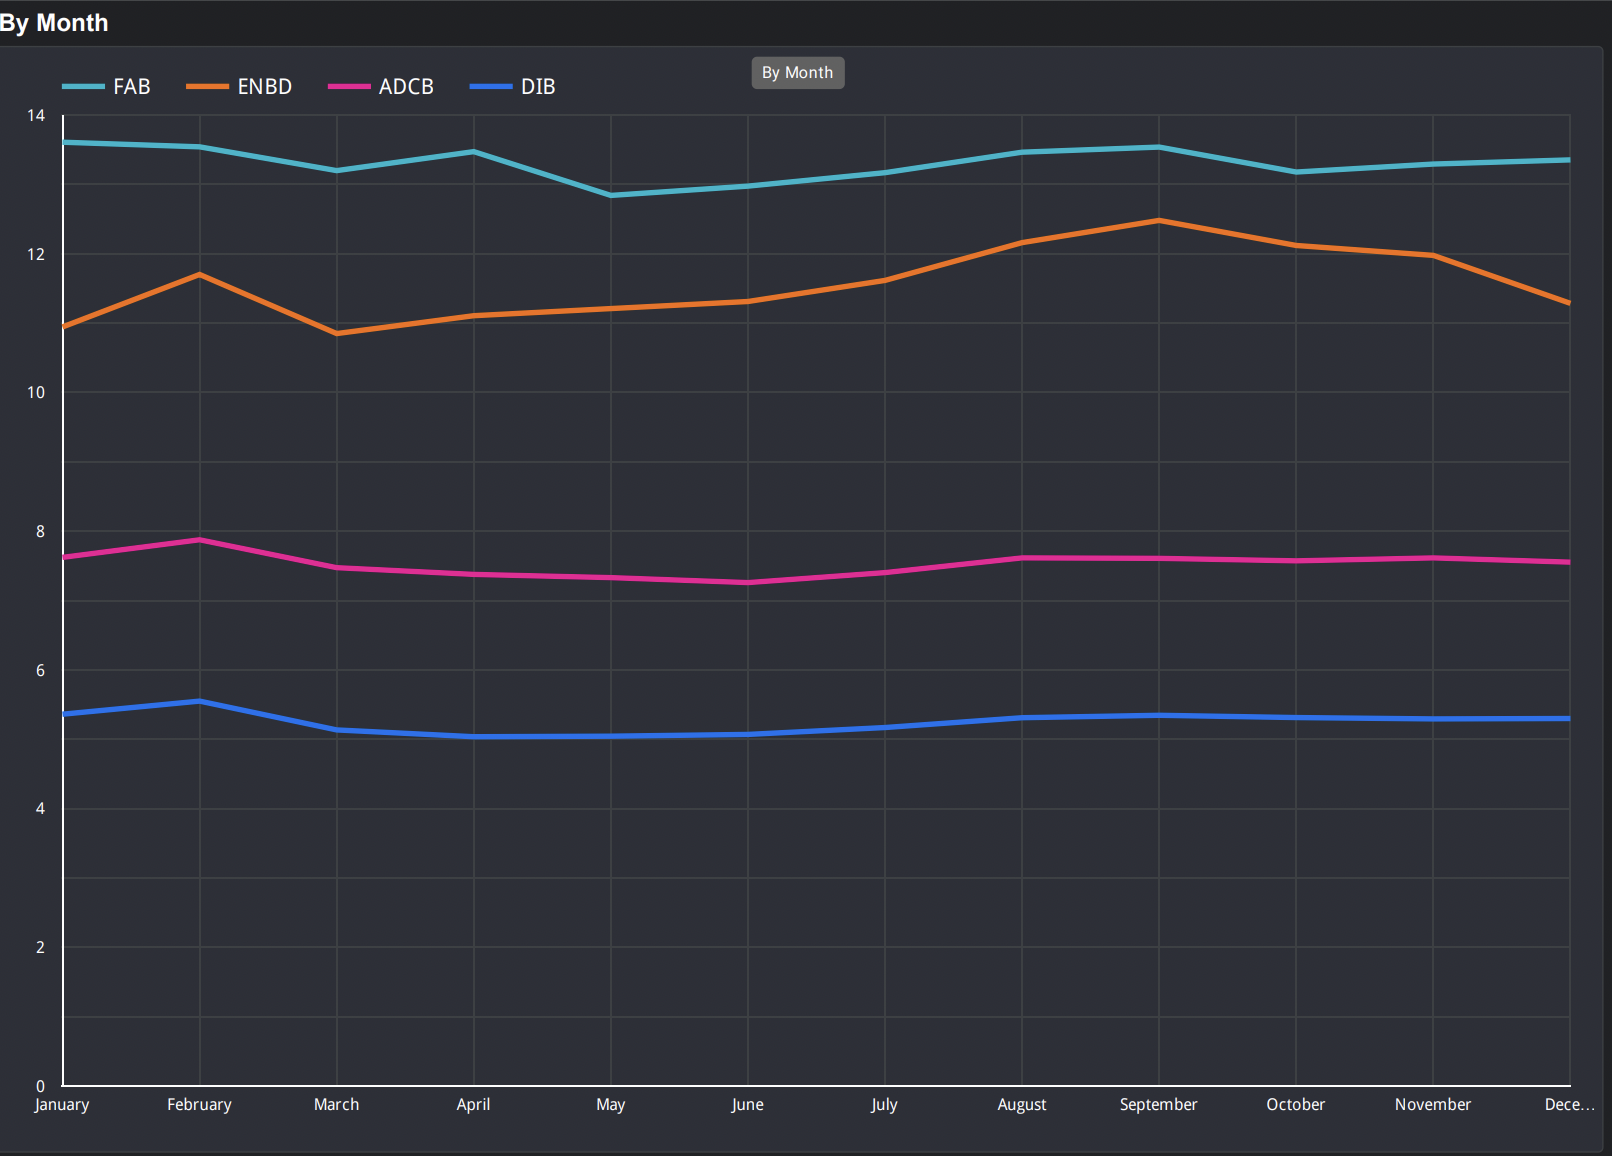Click the FAB line point at April
1612x1156 pixels.
[474, 152]
